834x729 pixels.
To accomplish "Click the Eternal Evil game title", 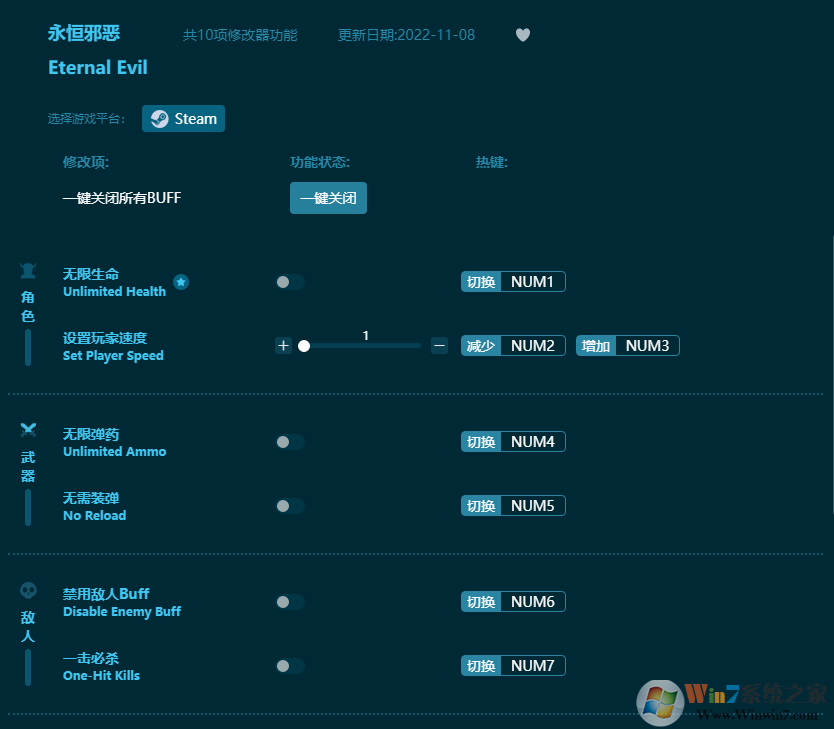I will tap(98, 68).
